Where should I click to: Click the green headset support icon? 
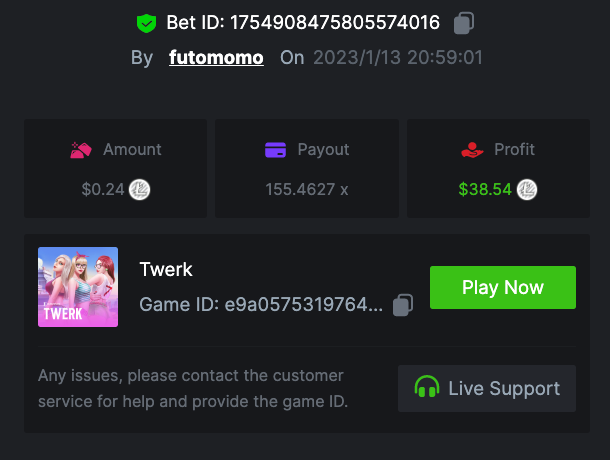pyautogui.click(x=427, y=388)
